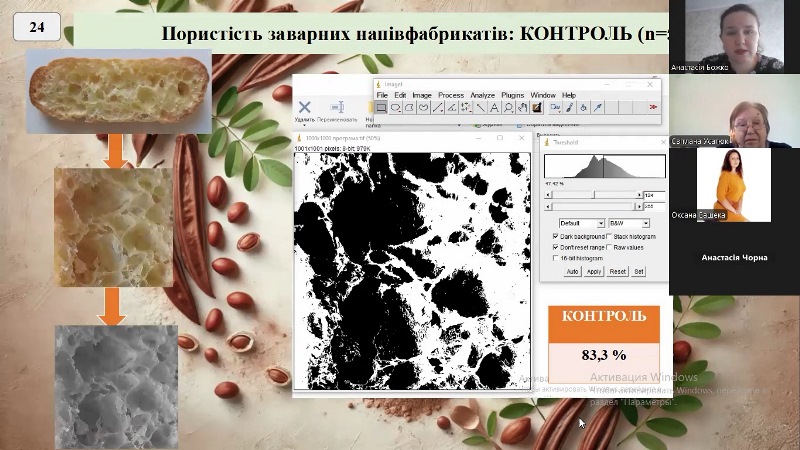
Task: Open the Default threshold method dropdown
Action: (x=581, y=222)
